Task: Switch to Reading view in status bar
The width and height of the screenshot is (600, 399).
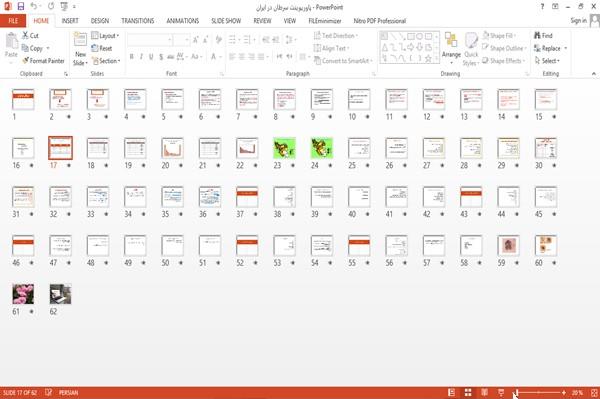Action: (x=484, y=392)
